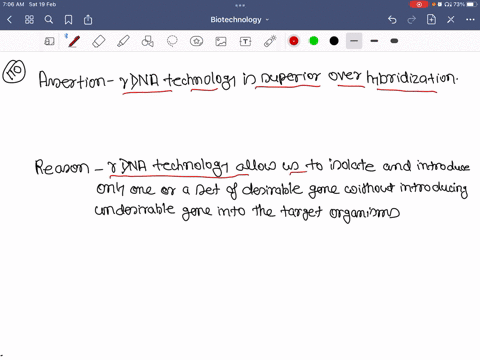Open the share and export menu

(88, 19)
